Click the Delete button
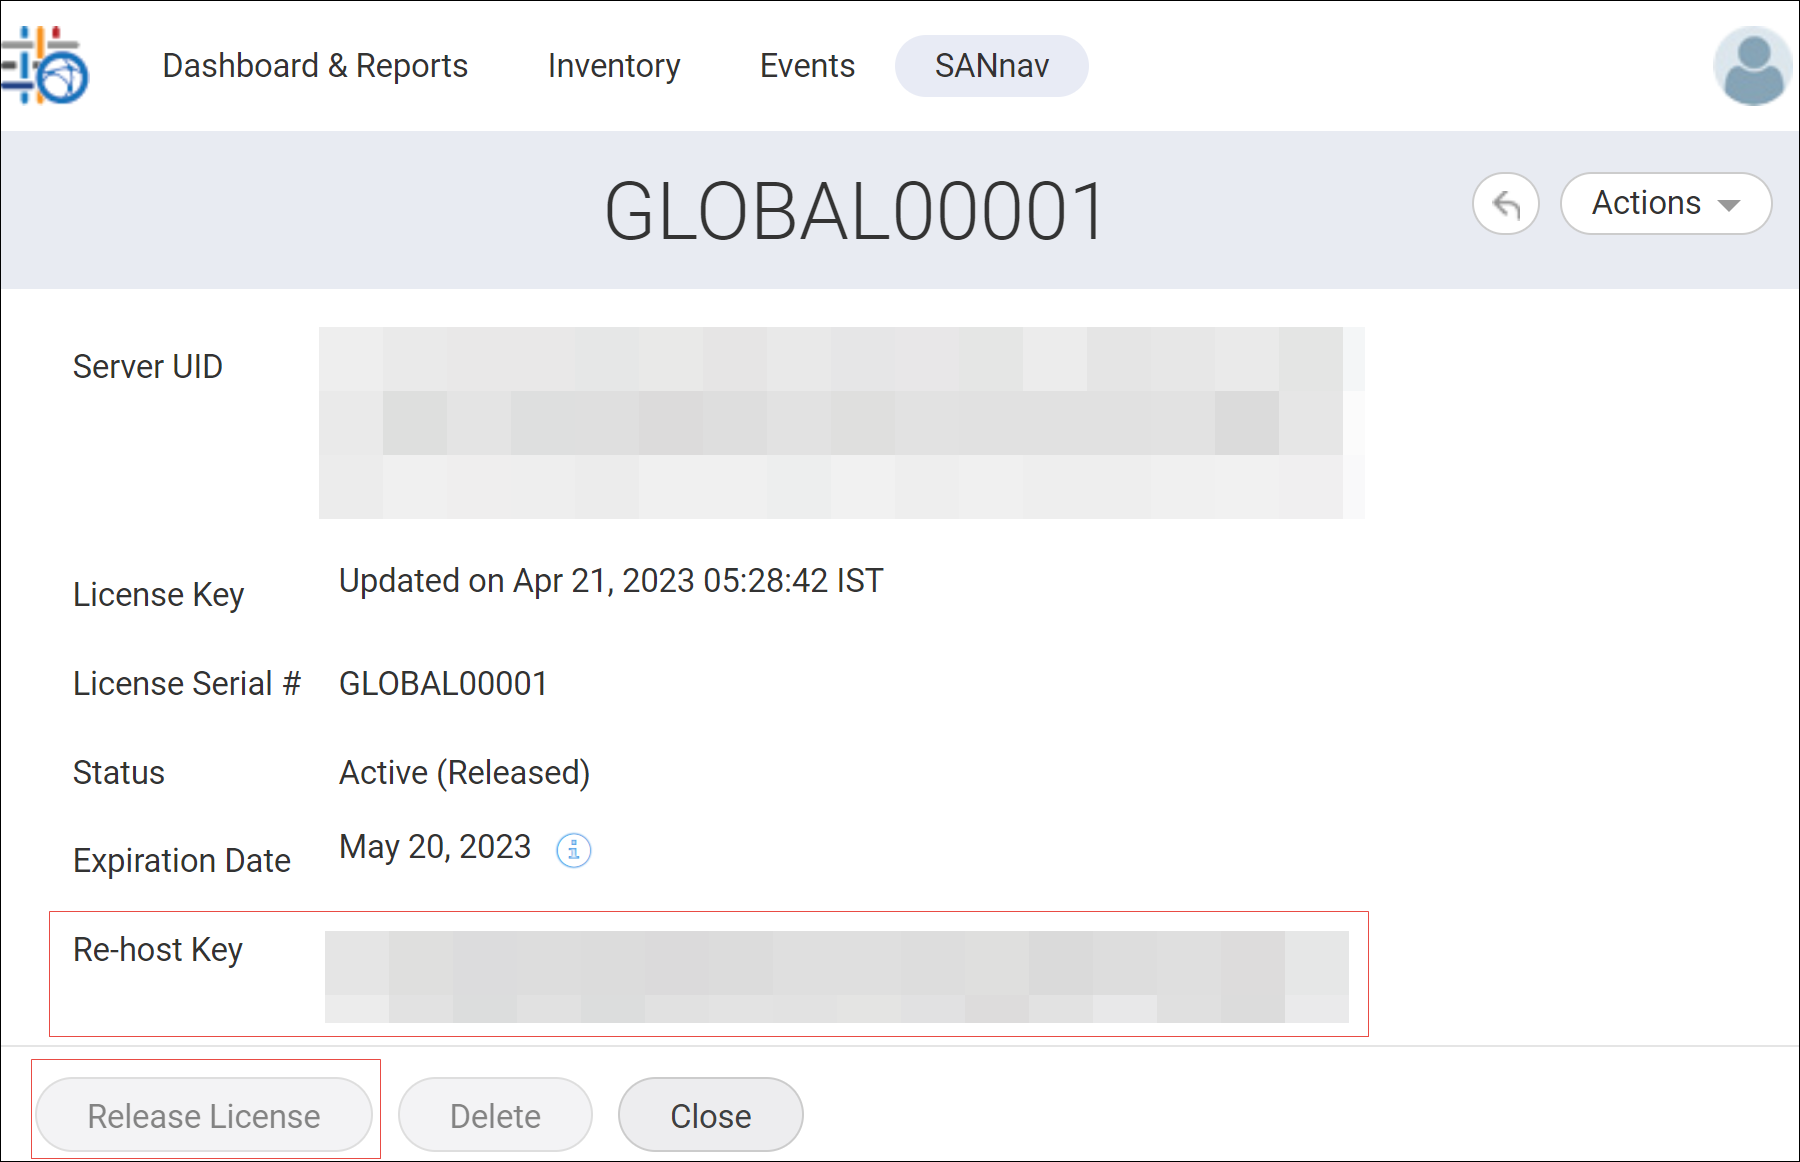 (x=494, y=1115)
